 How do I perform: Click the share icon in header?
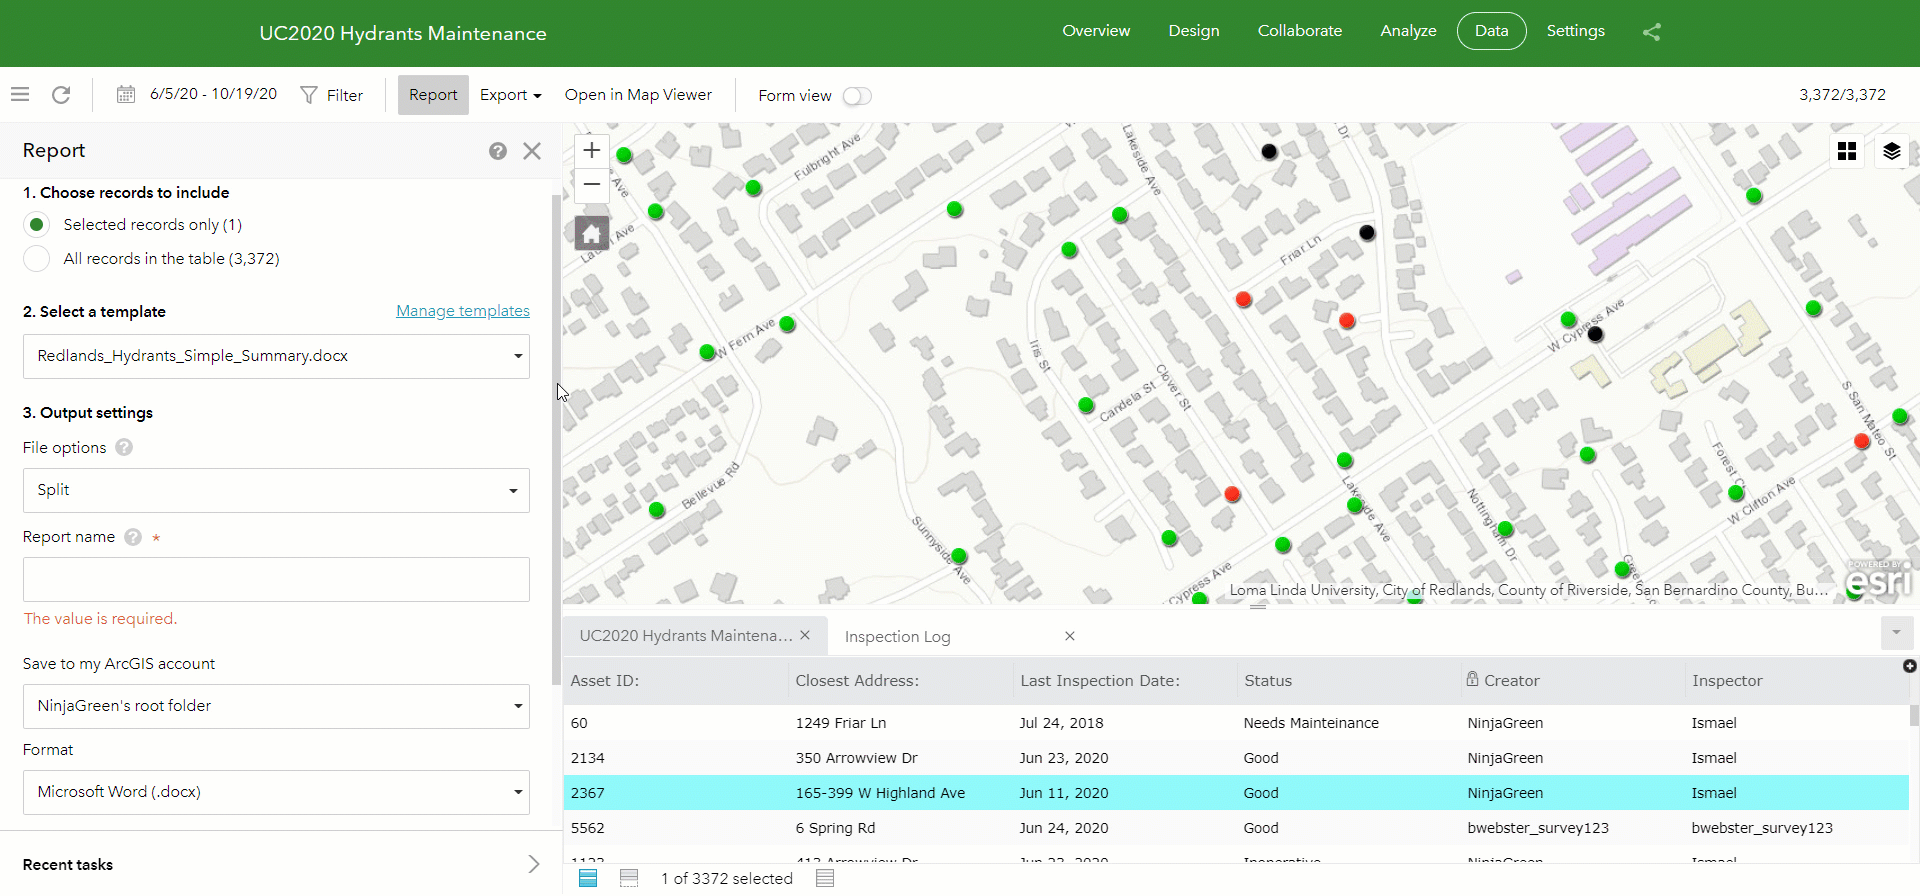click(1651, 32)
